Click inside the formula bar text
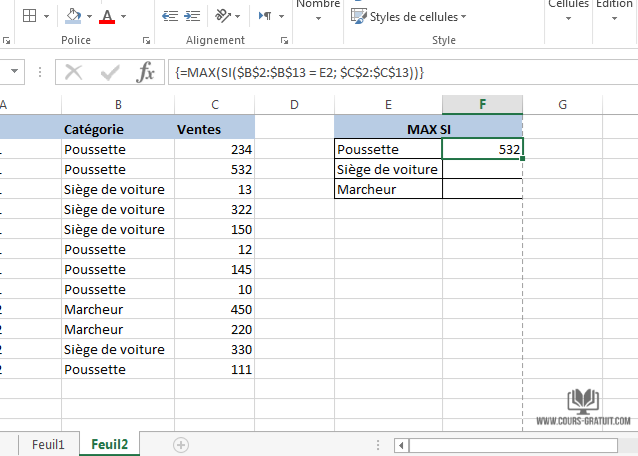638x456 pixels. click(400, 72)
